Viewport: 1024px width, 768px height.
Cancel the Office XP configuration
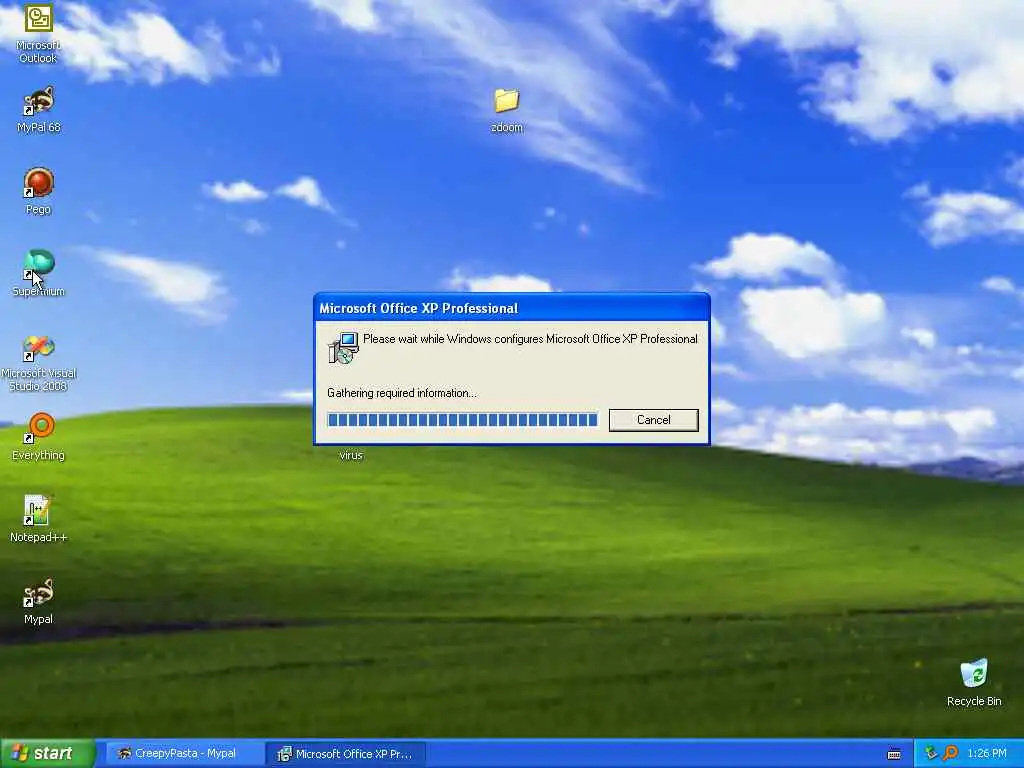(x=654, y=420)
